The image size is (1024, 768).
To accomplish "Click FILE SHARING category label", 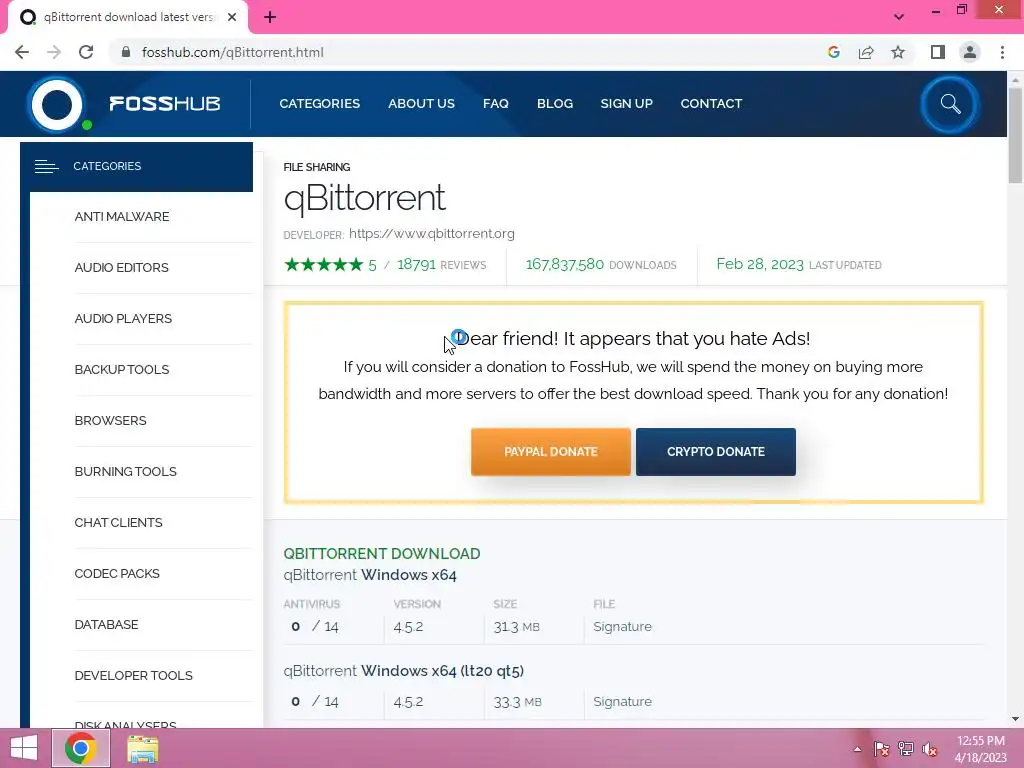I will (317, 167).
